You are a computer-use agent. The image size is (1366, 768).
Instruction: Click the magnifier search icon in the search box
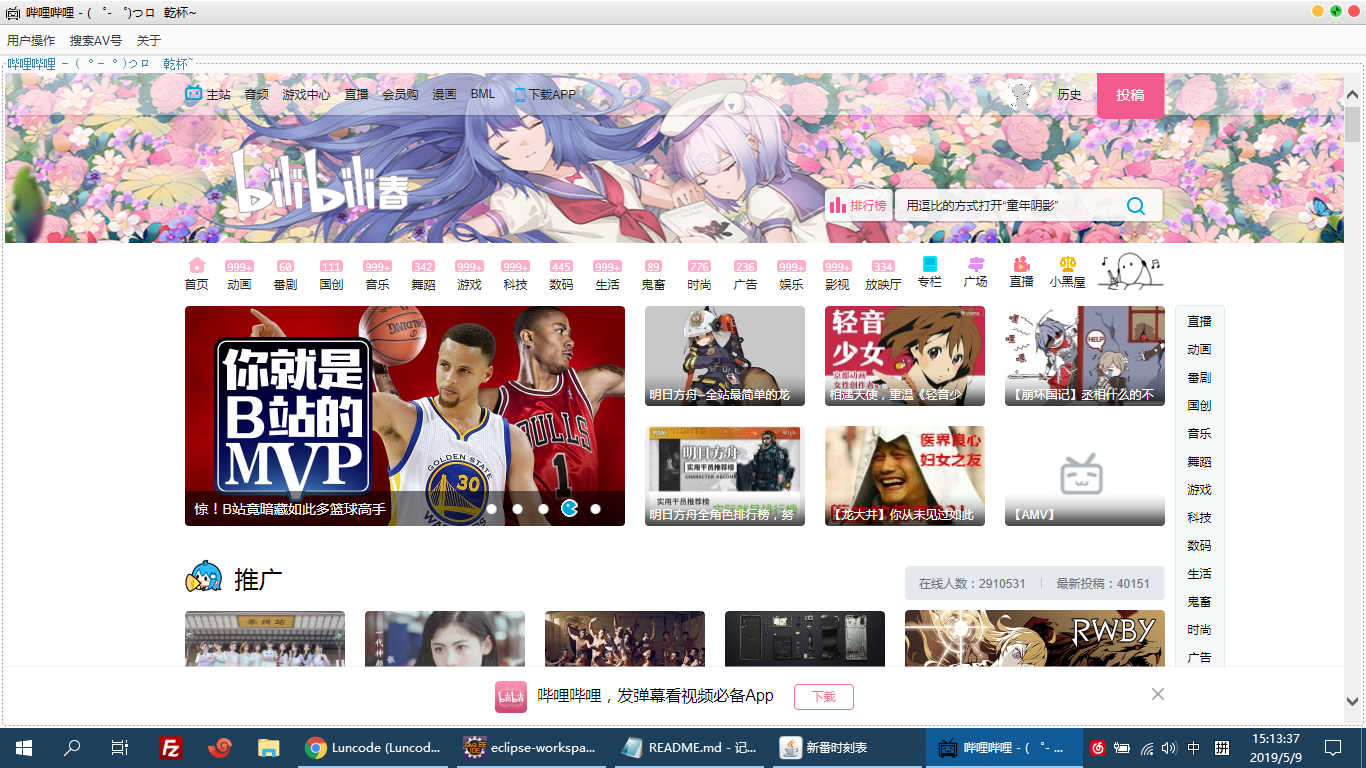[1136, 206]
